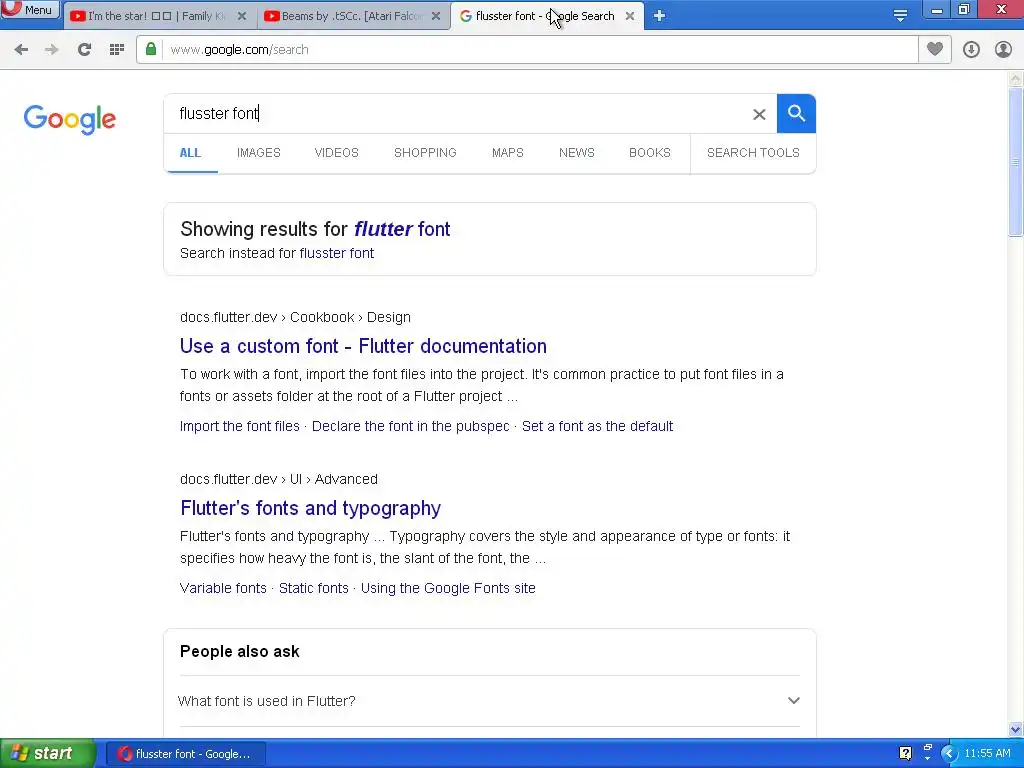The height and width of the screenshot is (768, 1024).
Task: Switch to NEWS results
Action: (577, 153)
